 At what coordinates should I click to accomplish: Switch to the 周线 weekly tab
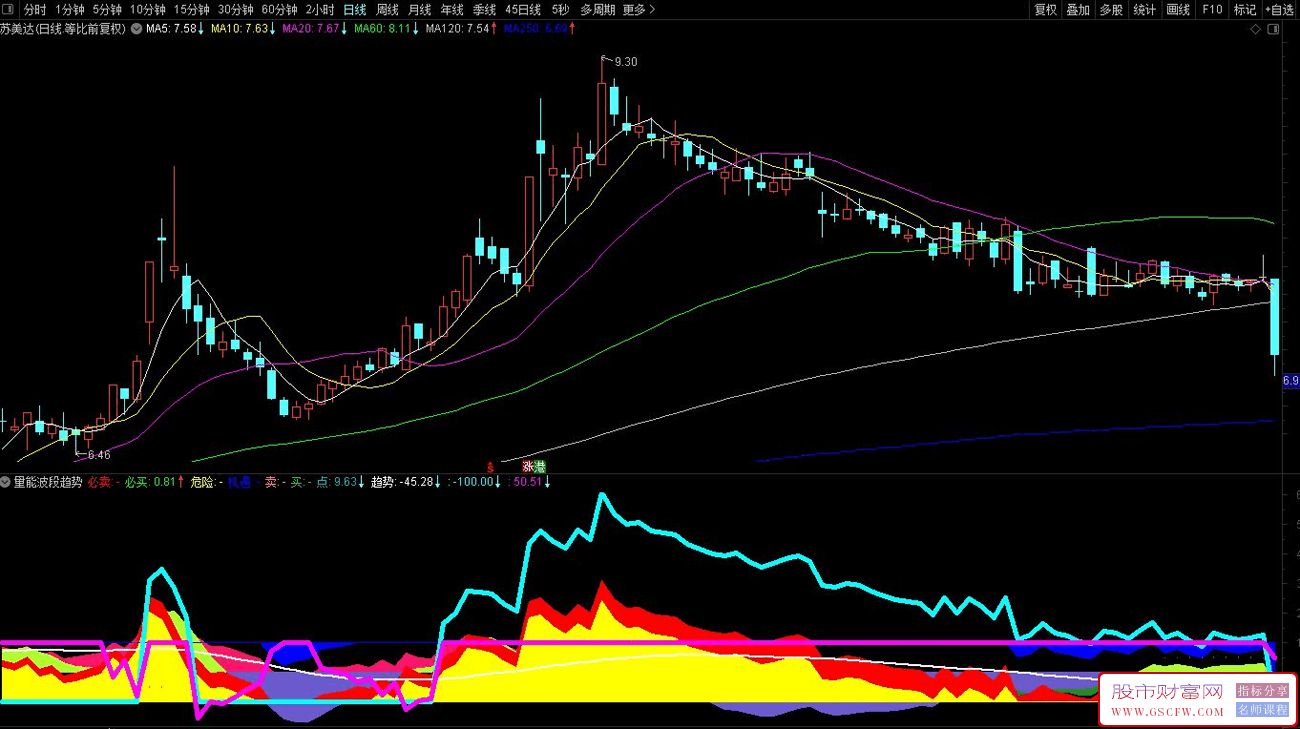click(387, 10)
